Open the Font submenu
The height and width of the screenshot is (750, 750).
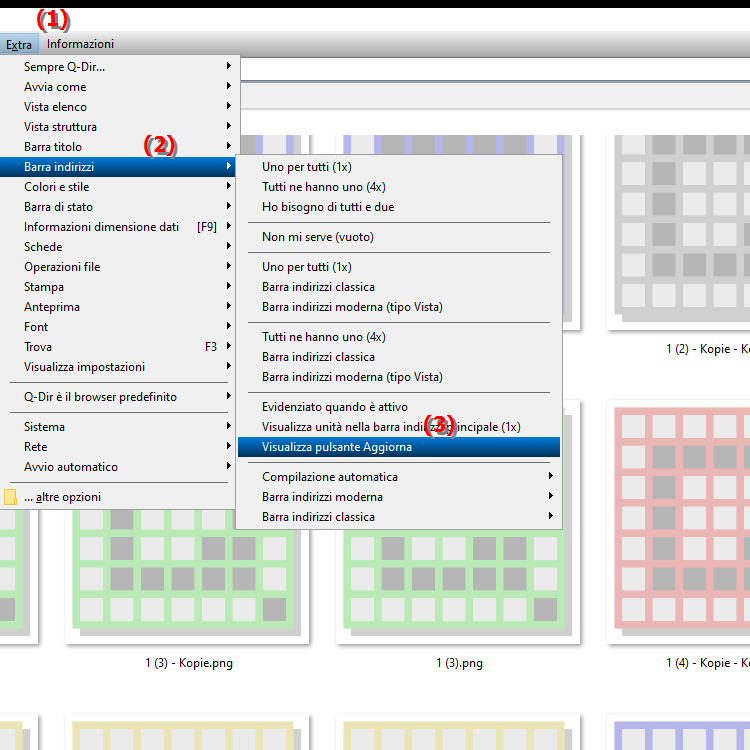[117, 327]
